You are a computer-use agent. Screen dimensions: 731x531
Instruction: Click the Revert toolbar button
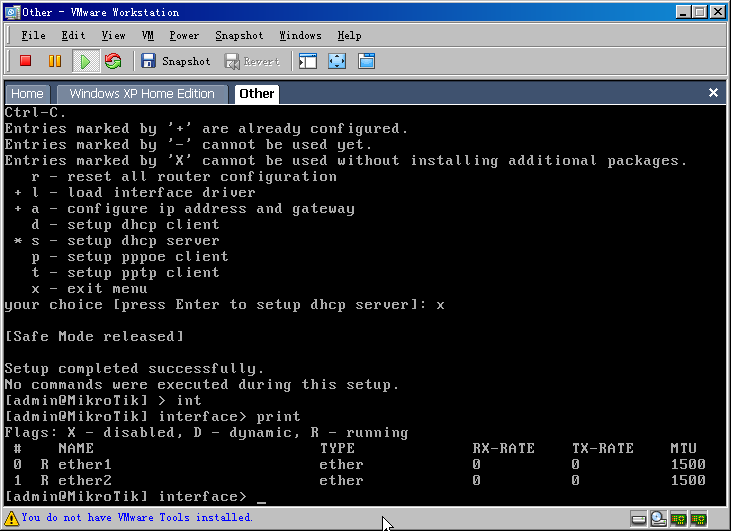(252, 61)
